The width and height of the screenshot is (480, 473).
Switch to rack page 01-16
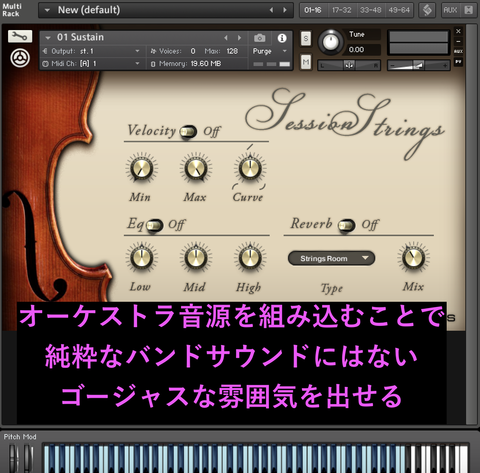point(313,10)
